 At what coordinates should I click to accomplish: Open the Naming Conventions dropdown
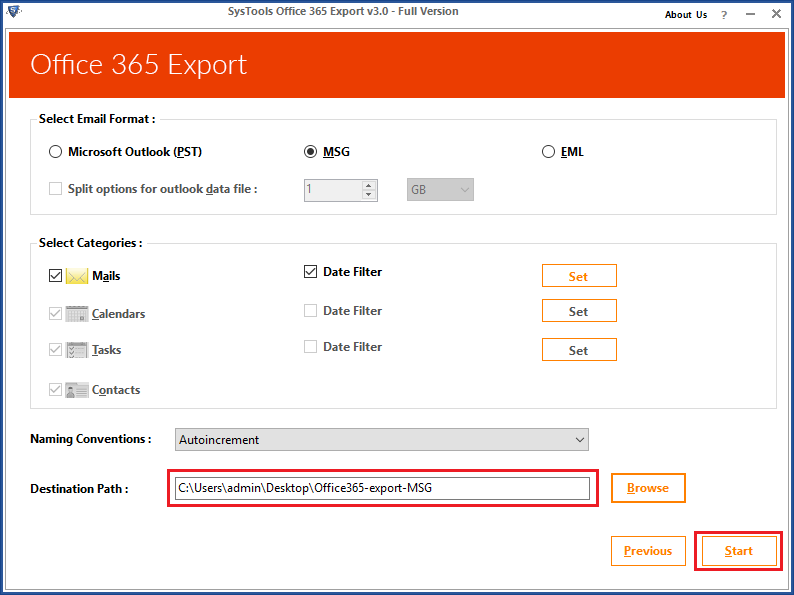point(382,440)
